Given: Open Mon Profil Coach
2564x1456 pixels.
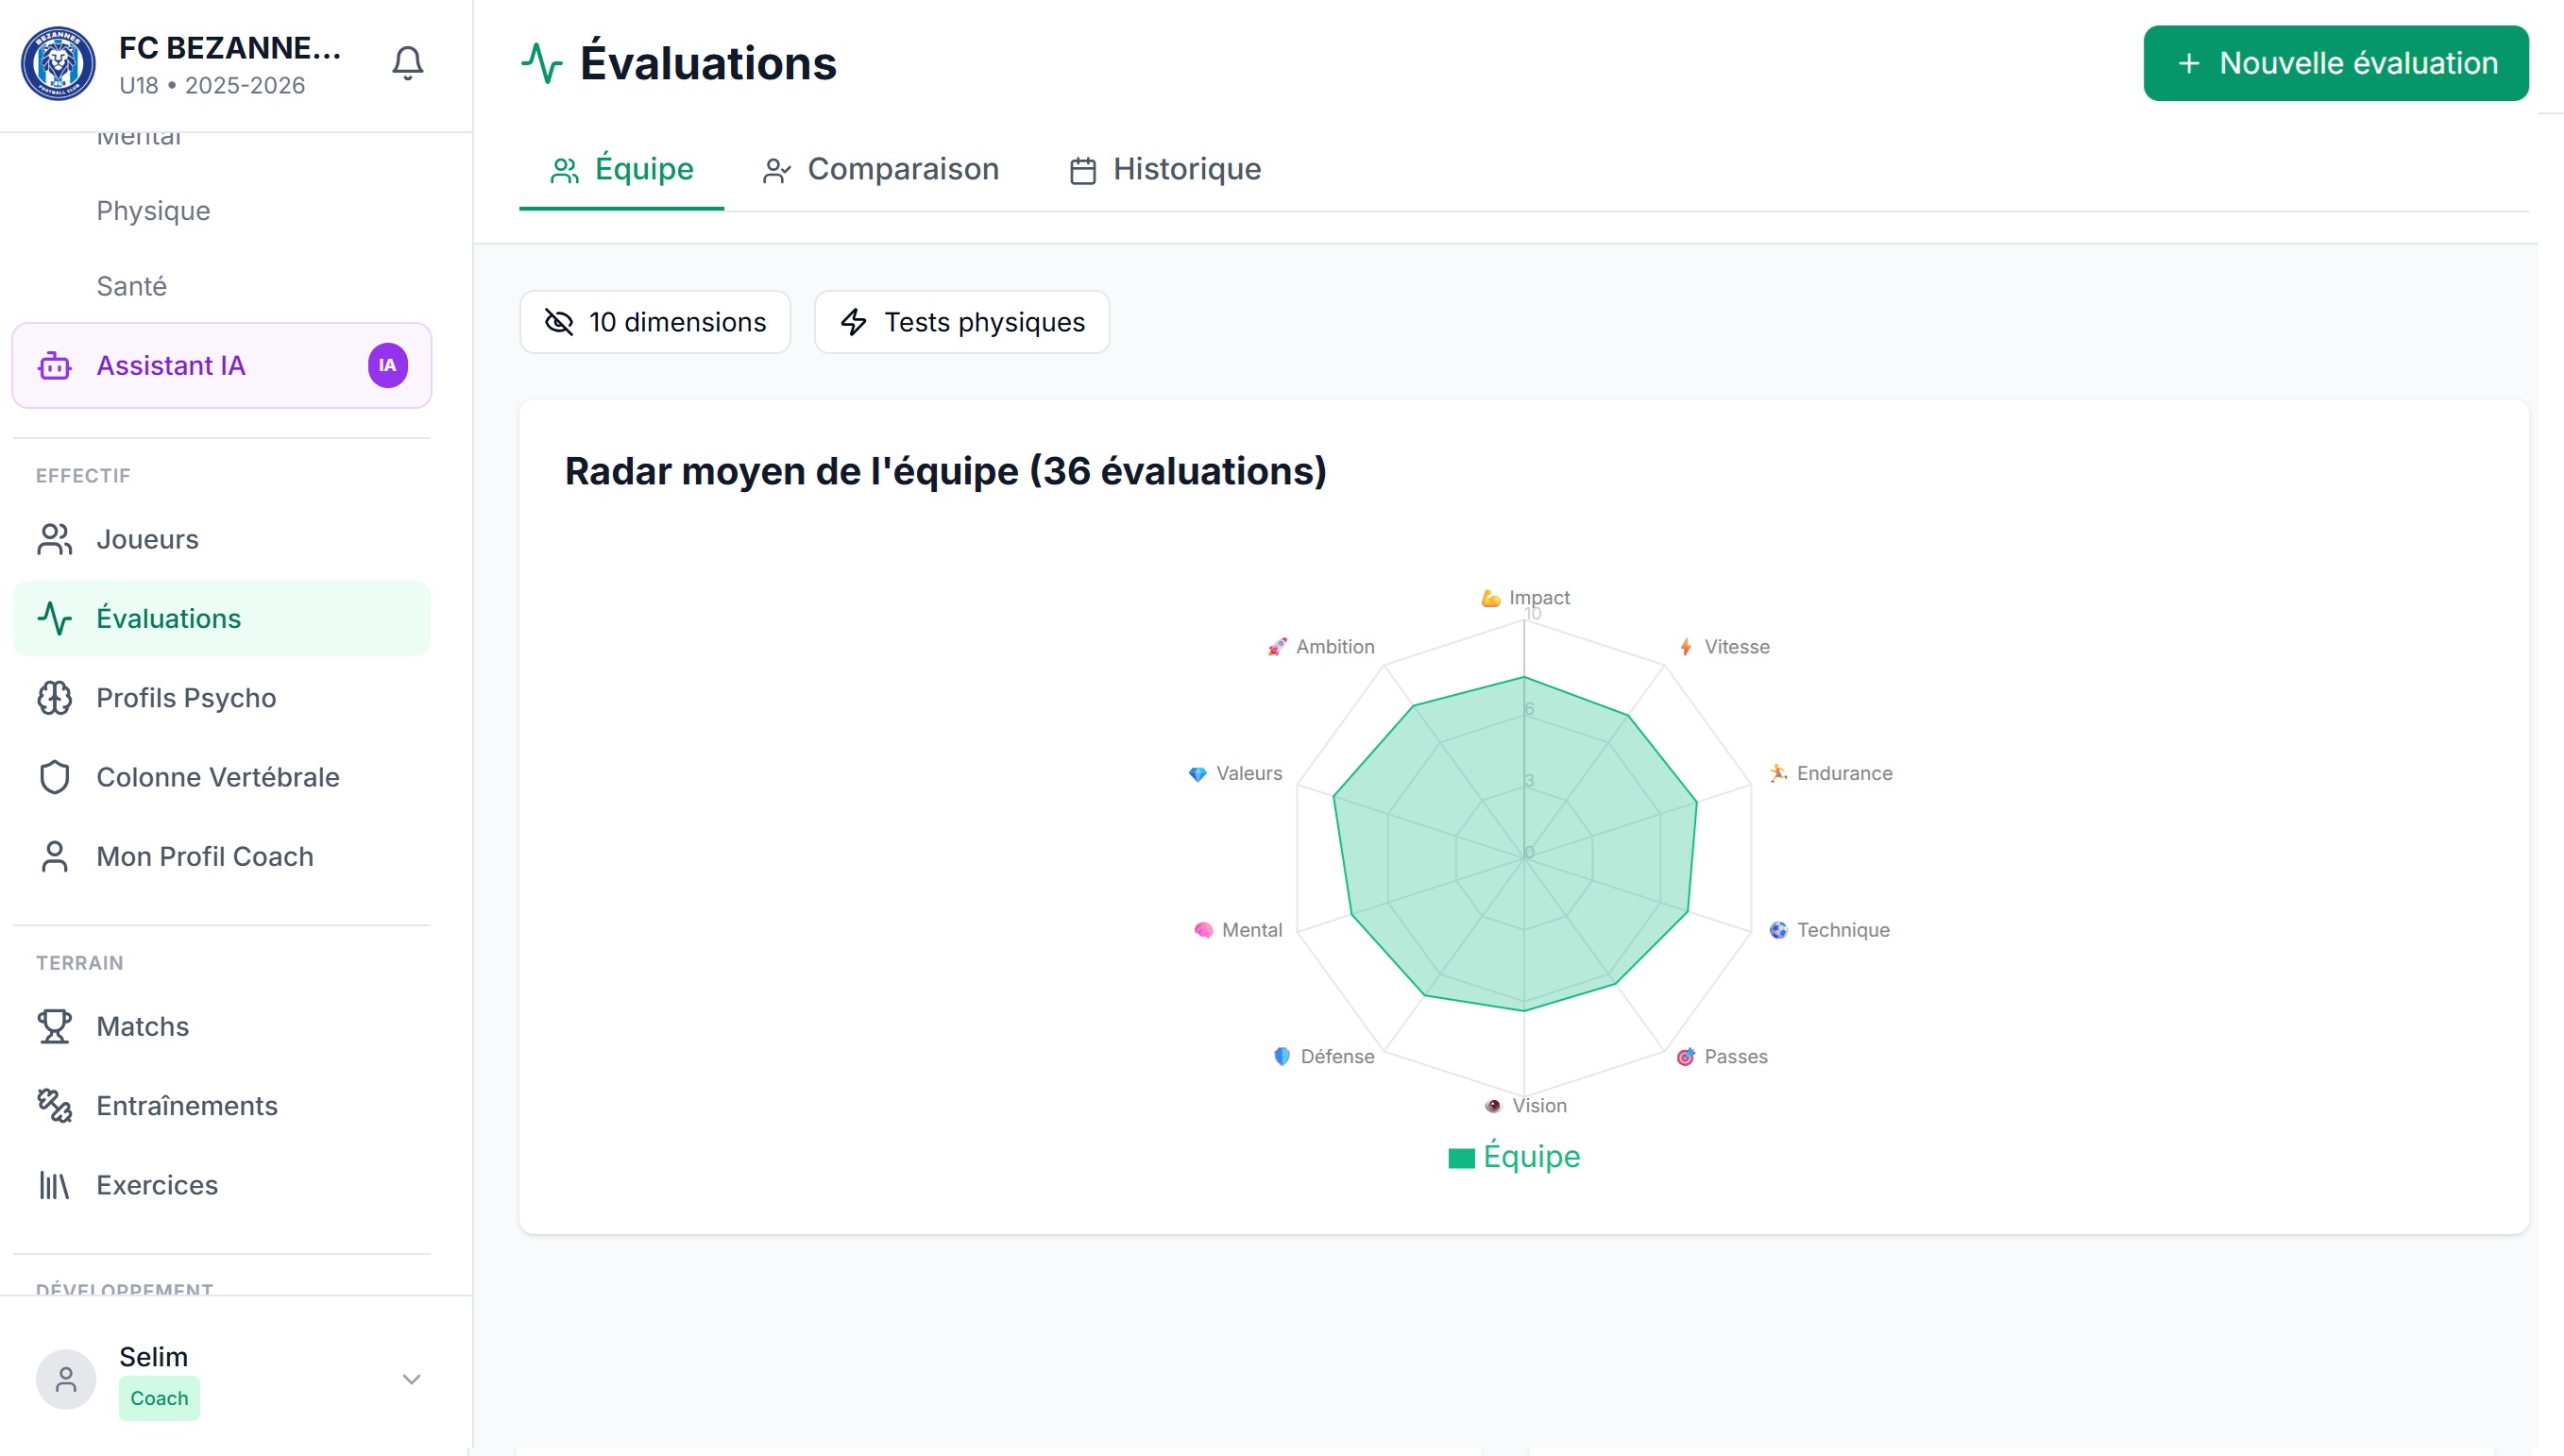Looking at the screenshot, I should point(203,856).
